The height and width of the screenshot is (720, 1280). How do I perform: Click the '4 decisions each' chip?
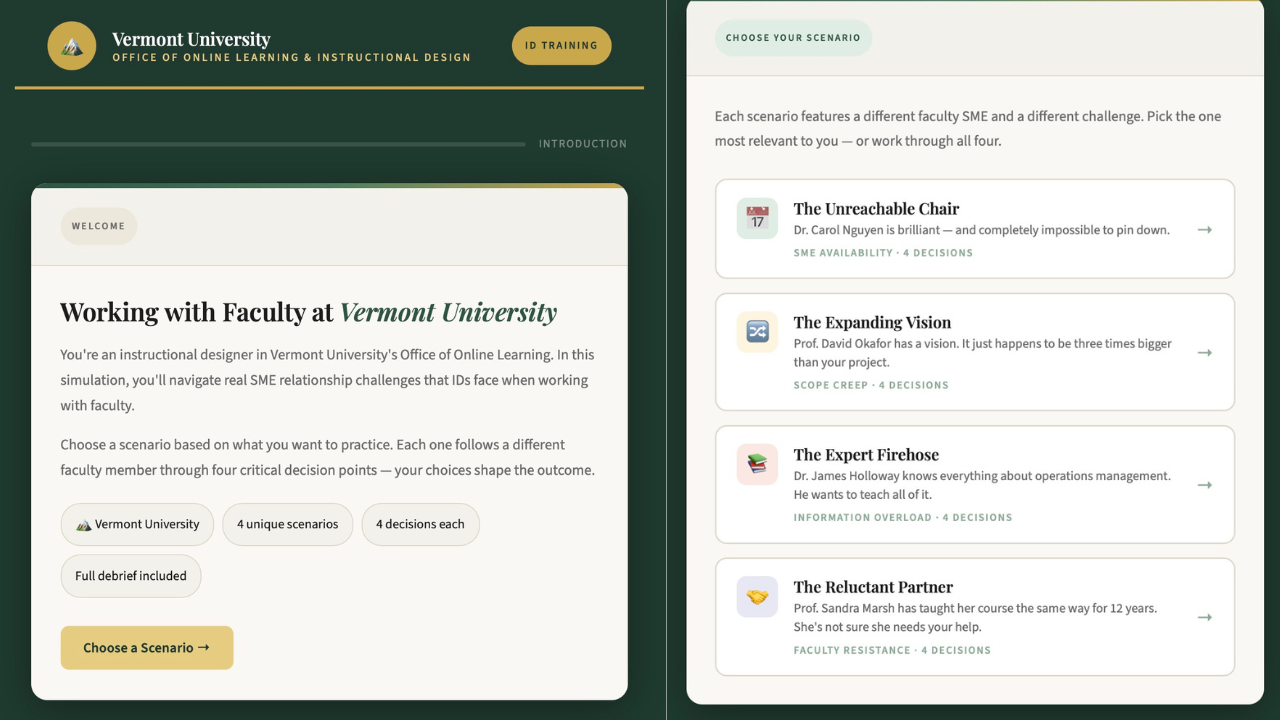[x=420, y=524]
